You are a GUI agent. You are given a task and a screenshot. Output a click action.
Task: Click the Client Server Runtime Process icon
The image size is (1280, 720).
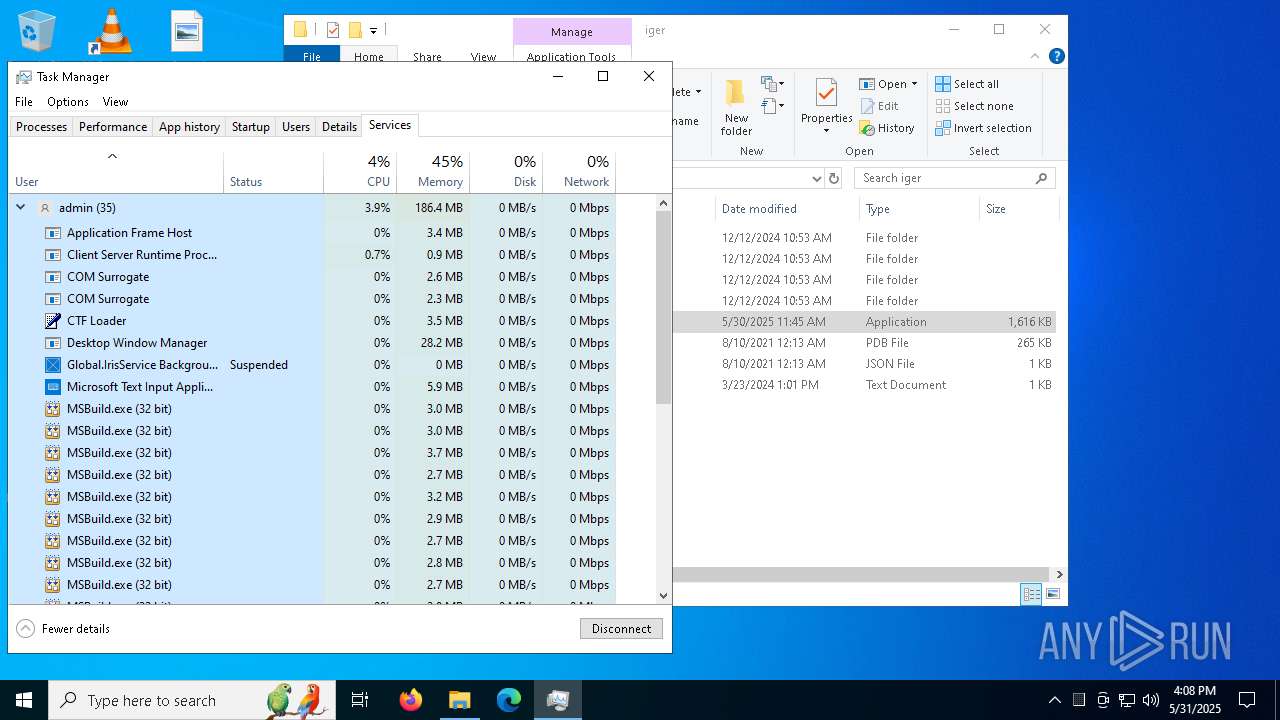53,255
